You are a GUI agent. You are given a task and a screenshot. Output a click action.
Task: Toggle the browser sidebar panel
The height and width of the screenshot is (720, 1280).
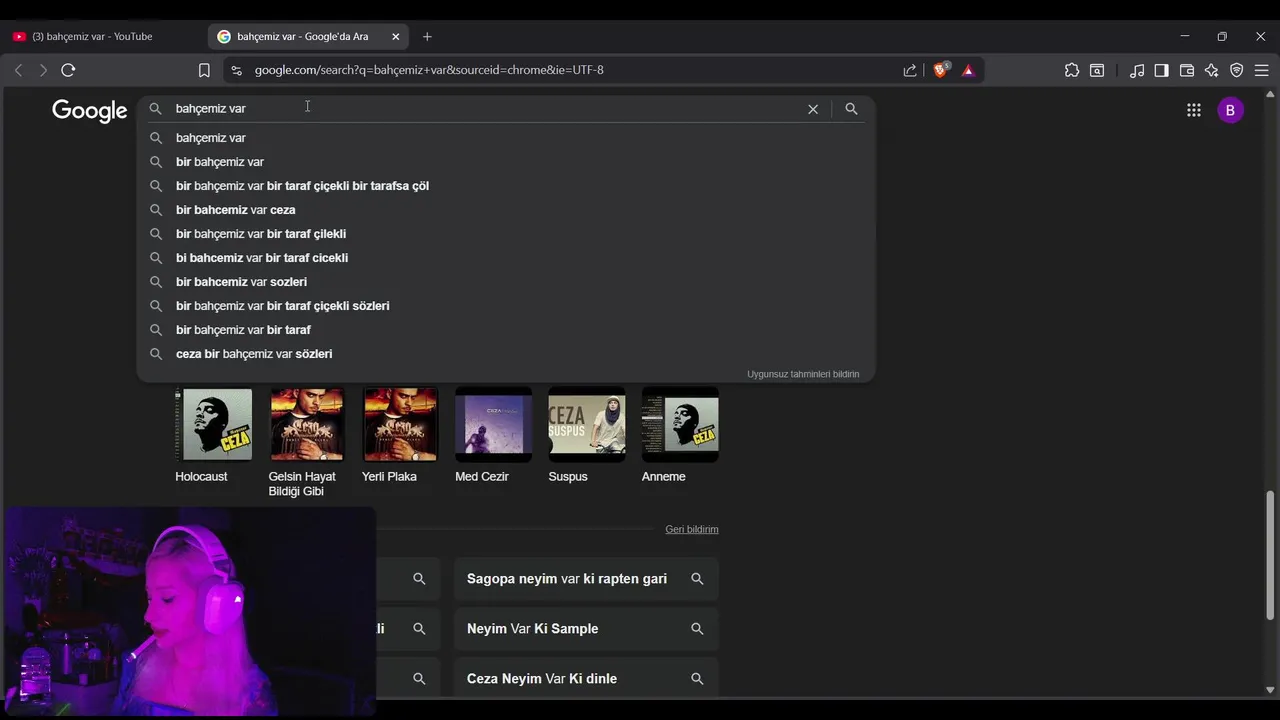(x=1161, y=70)
